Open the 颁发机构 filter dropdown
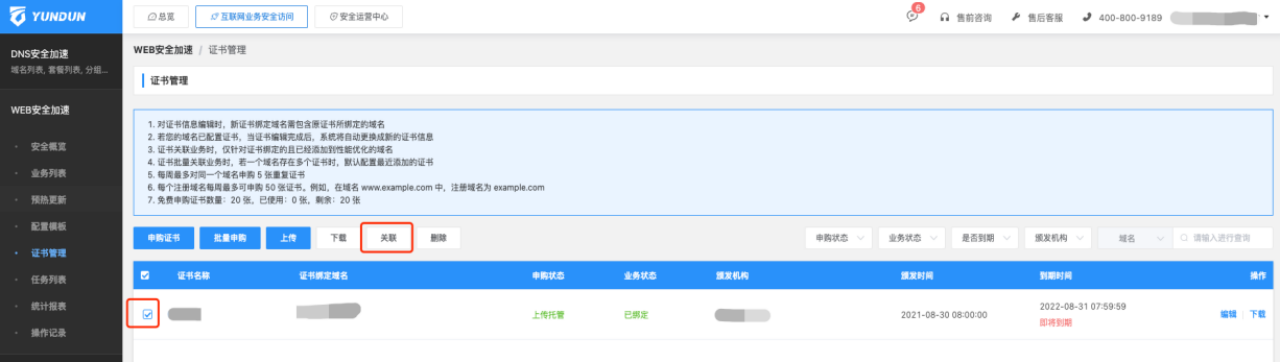This screenshot has height=362, width=1280. pyautogui.click(x=1058, y=238)
